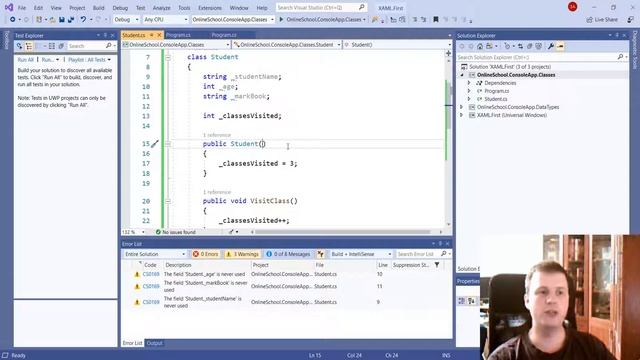Click the Solution Explorer Home icon
The image size is (640, 360).
(x=480, y=46)
